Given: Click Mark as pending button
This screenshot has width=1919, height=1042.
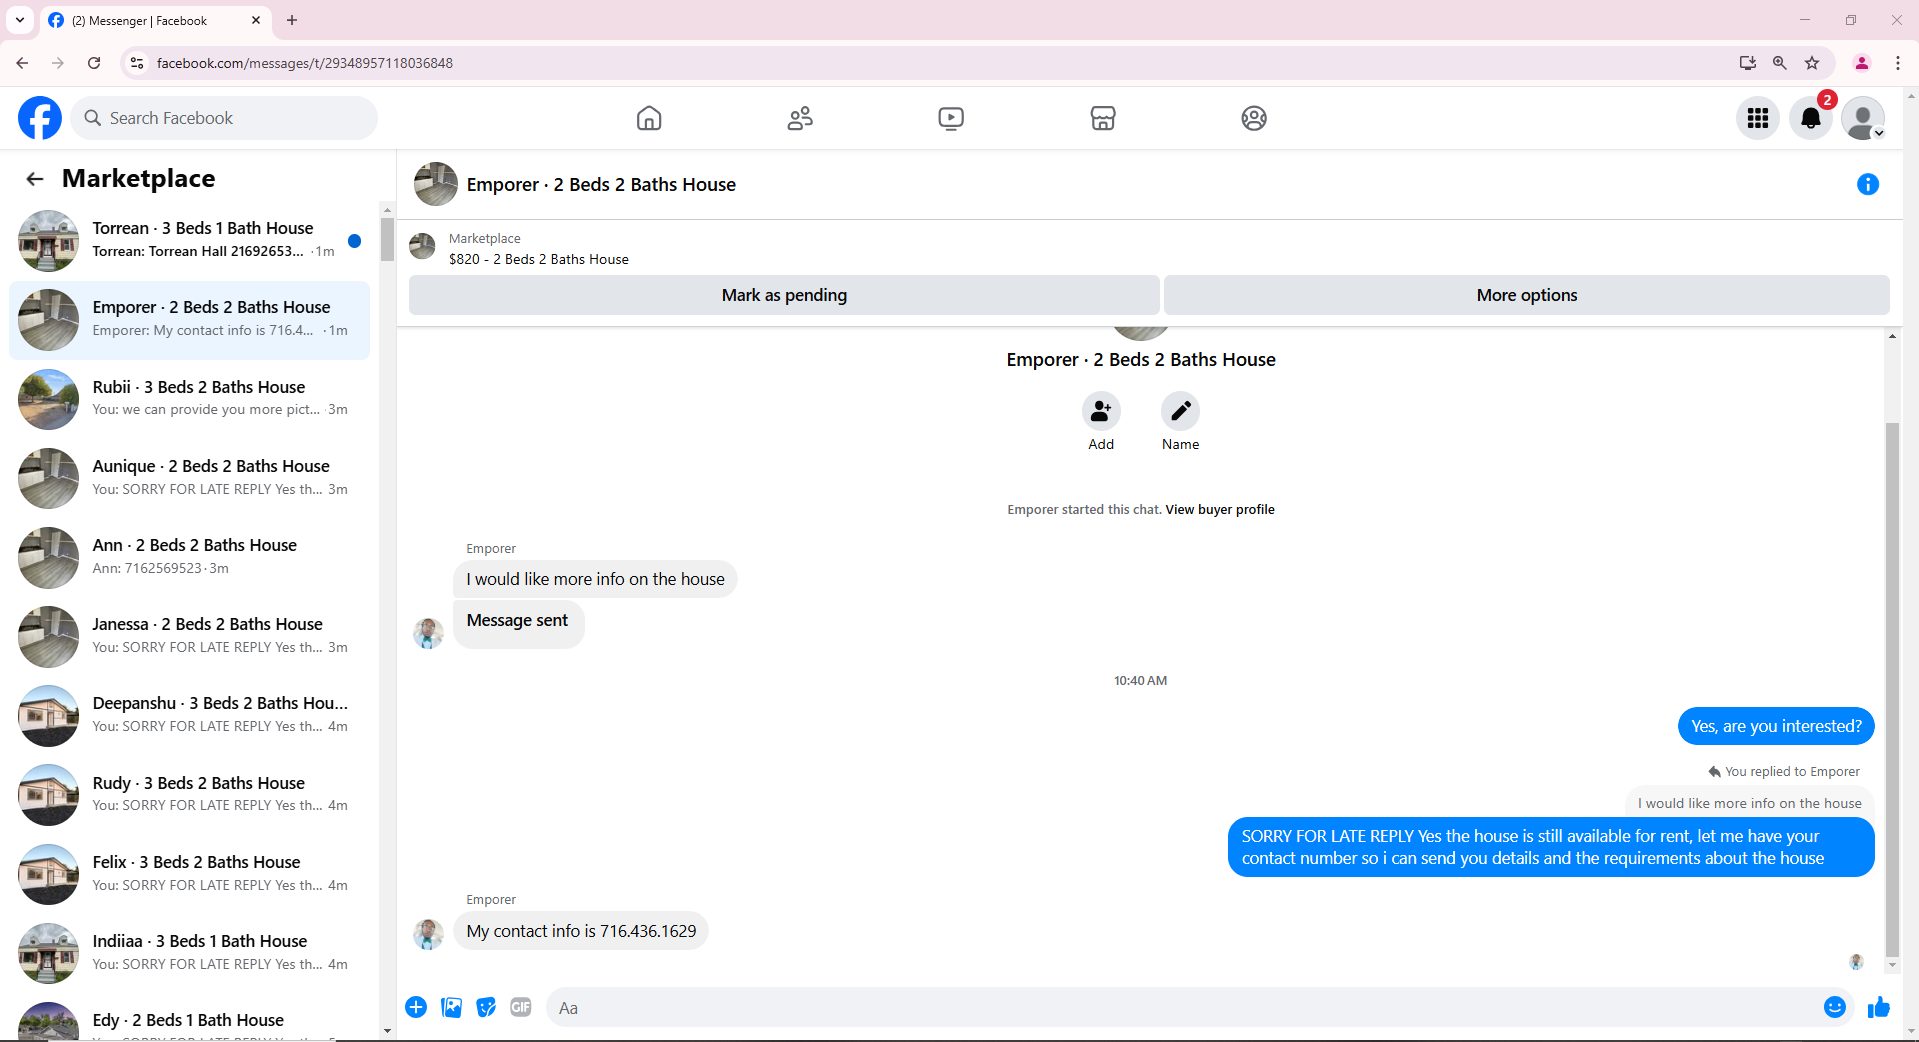Looking at the screenshot, I should pos(784,295).
